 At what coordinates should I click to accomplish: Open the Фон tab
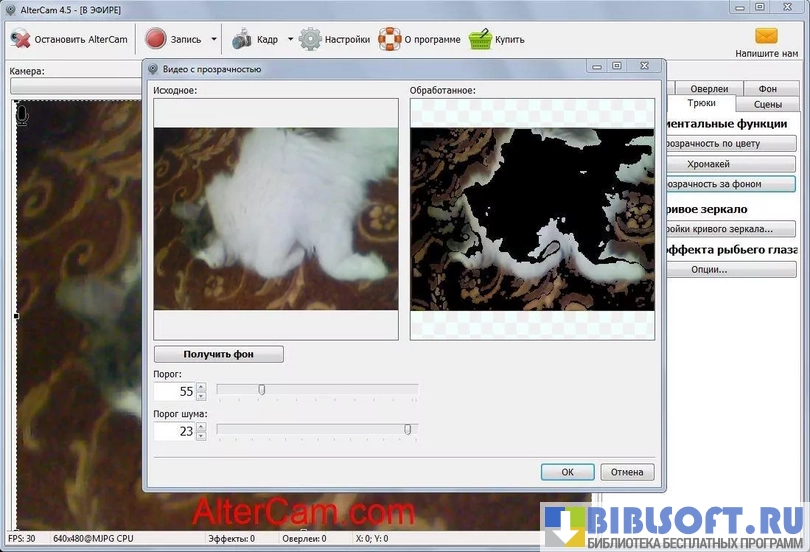(767, 89)
